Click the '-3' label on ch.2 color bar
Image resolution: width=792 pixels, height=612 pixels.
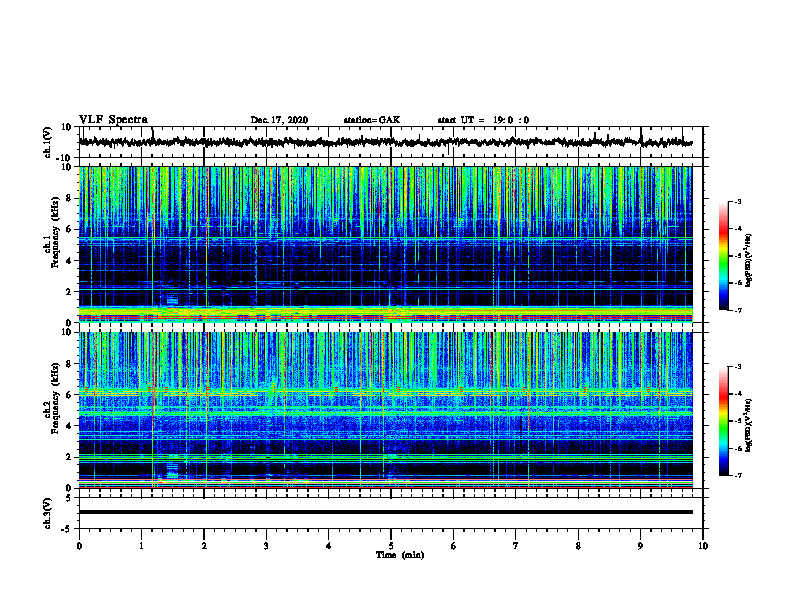(738, 367)
